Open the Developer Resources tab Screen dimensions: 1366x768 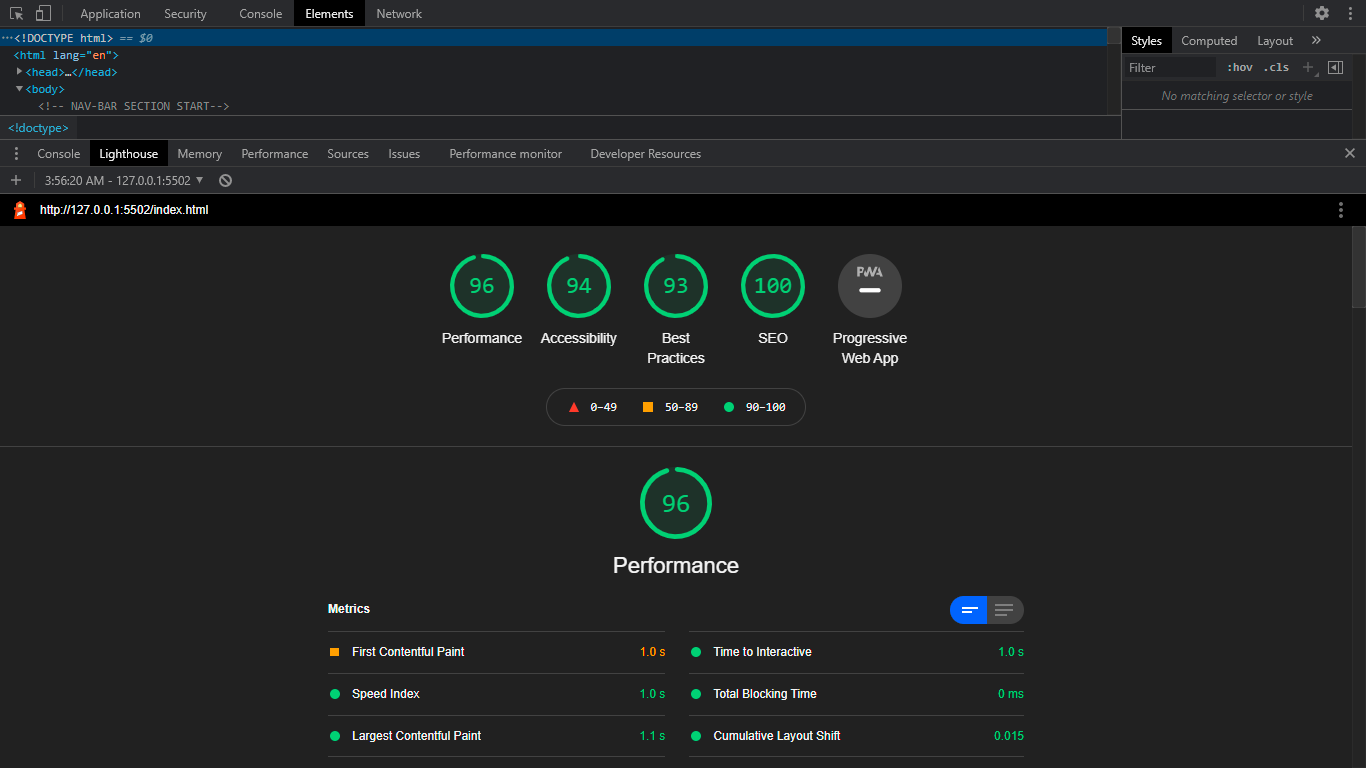(645, 153)
